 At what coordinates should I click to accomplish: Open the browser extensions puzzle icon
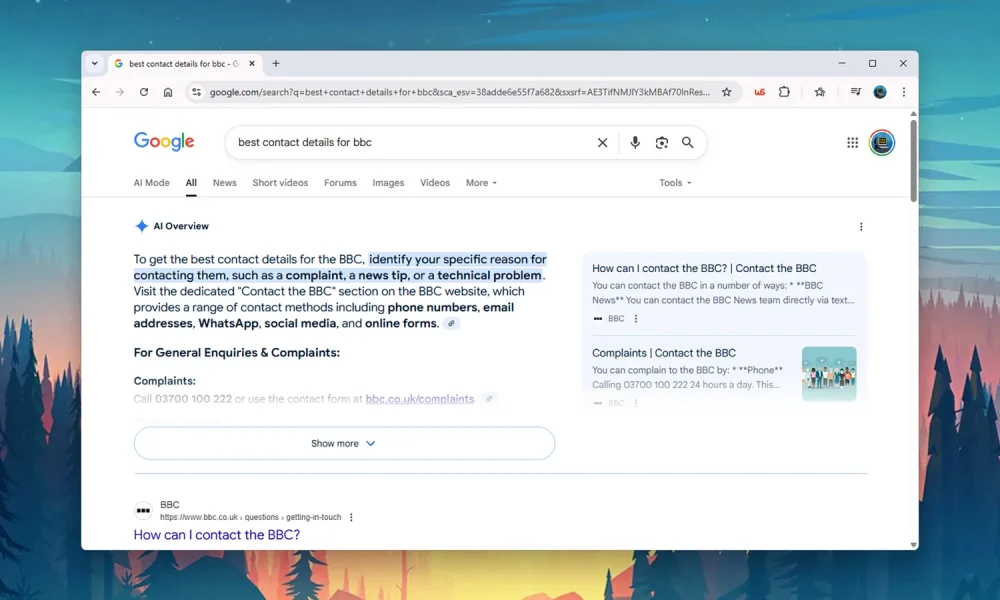pyautogui.click(x=784, y=92)
